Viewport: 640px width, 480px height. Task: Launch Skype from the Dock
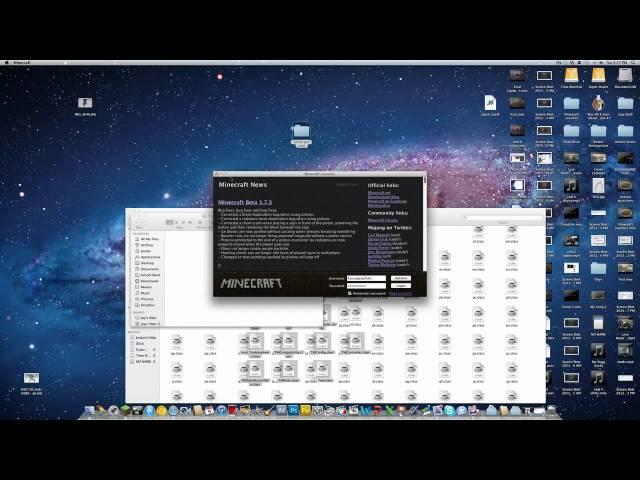click(x=449, y=410)
